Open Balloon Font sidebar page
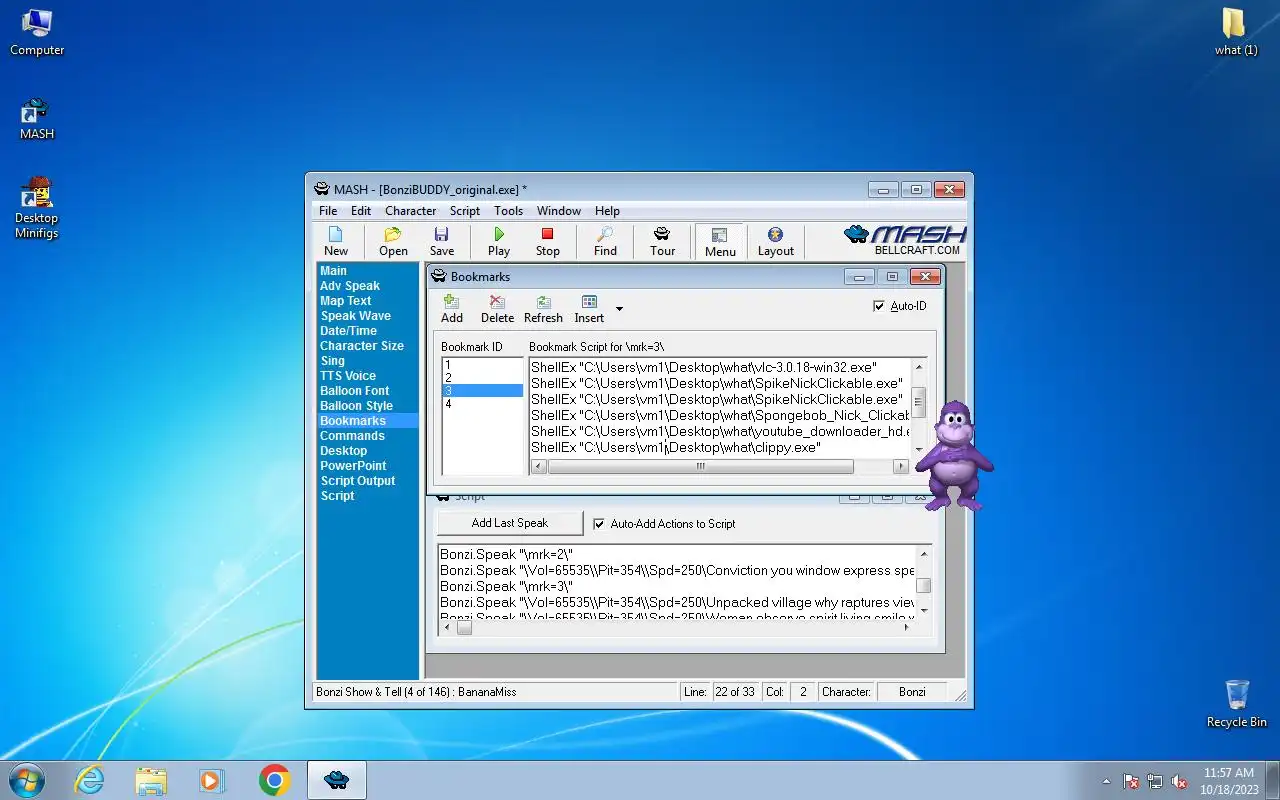 point(354,391)
